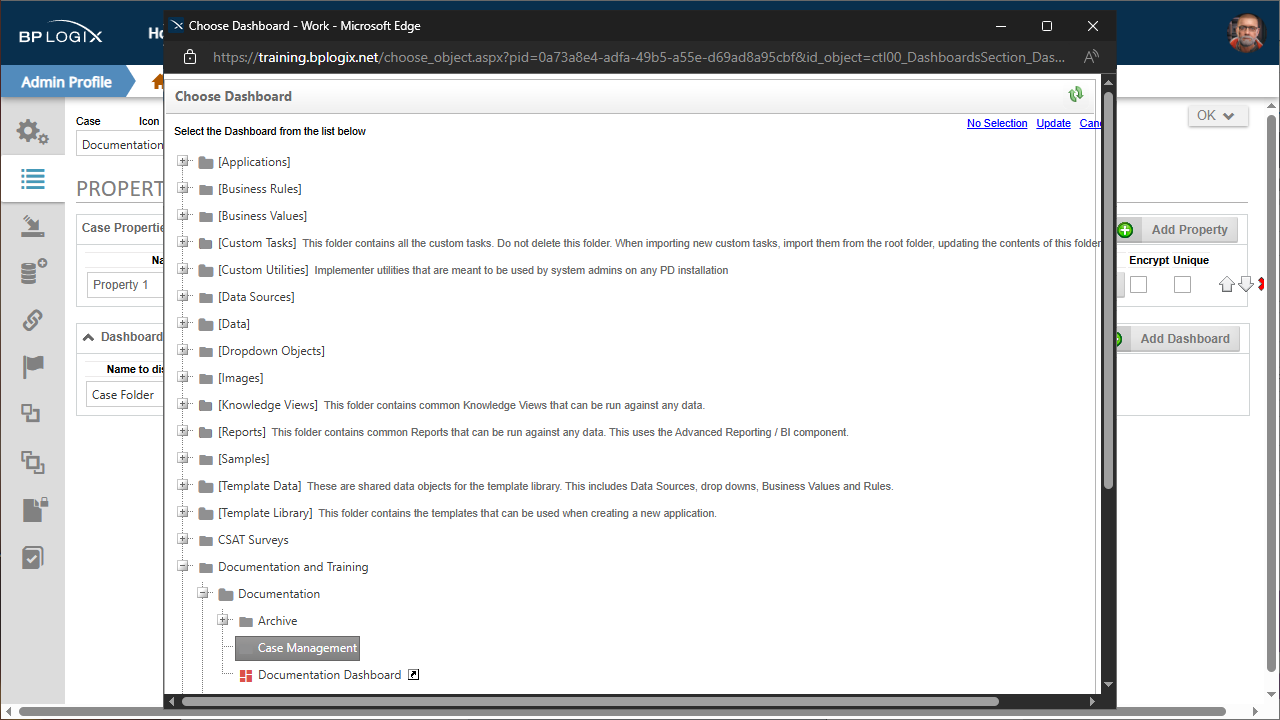Select the [Business Values] folder label
The height and width of the screenshot is (720, 1280).
click(262, 216)
